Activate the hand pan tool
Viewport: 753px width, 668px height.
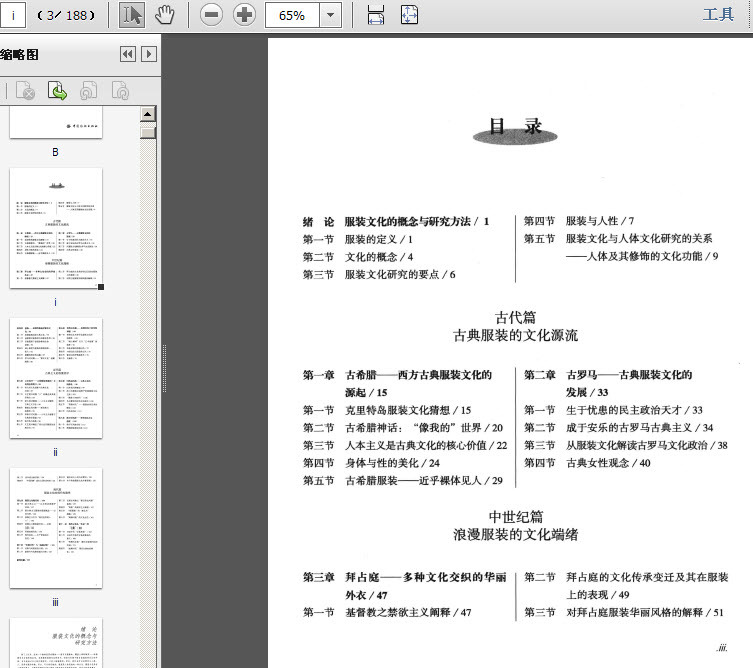click(x=165, y=15)
